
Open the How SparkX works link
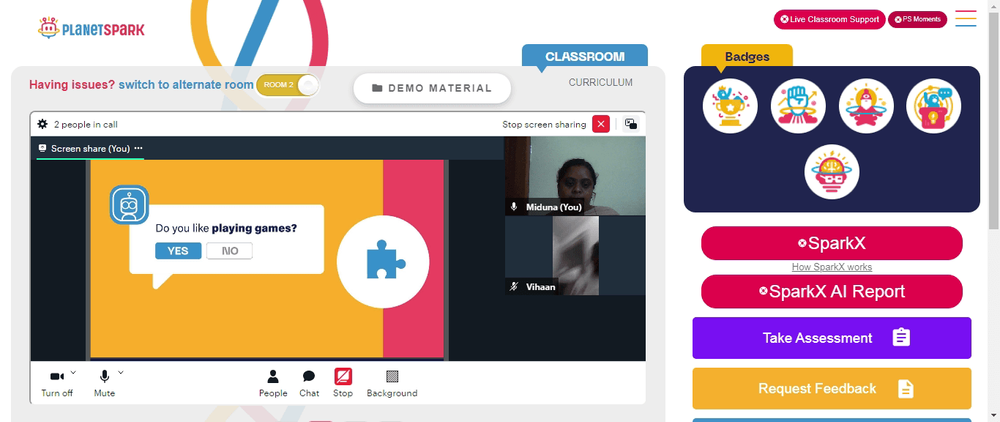(832, 267)
